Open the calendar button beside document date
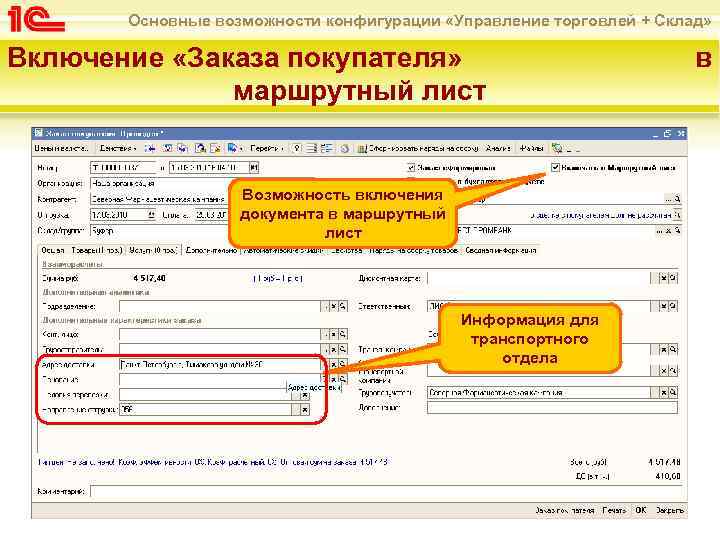This screenshot has height=540, width=720. tap(253, 168)
